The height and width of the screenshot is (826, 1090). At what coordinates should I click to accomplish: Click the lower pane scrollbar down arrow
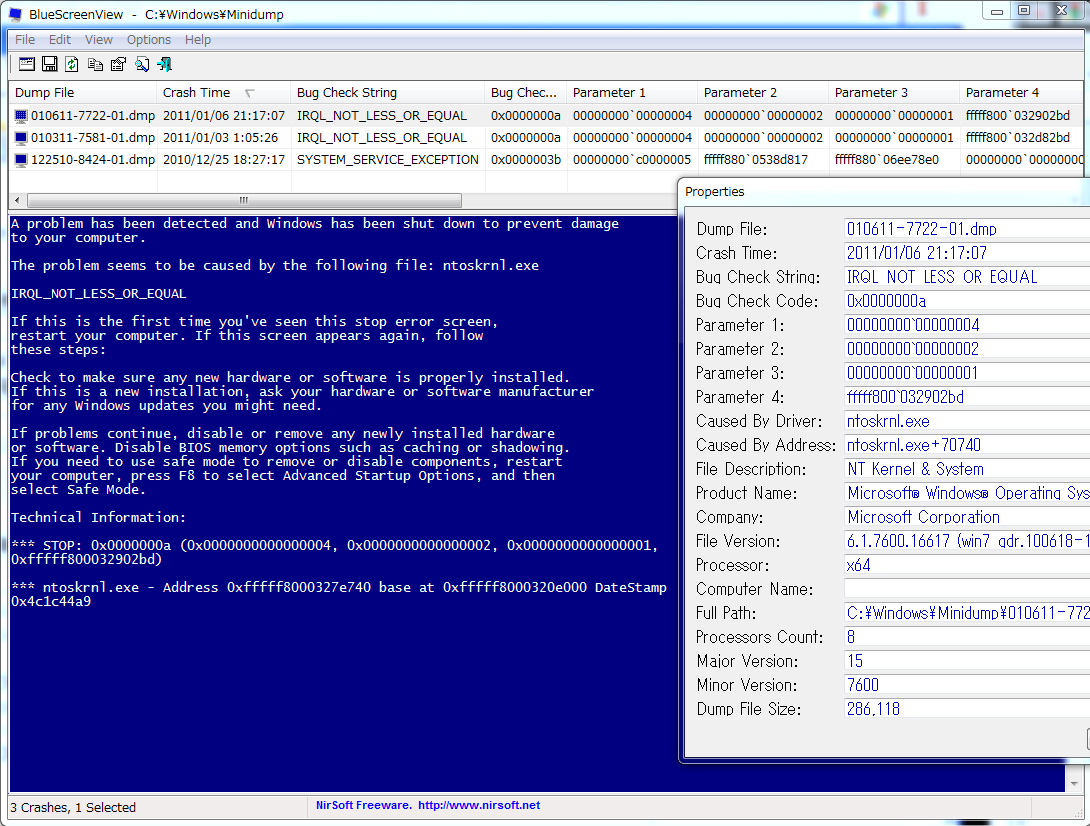coord(1074,784)
